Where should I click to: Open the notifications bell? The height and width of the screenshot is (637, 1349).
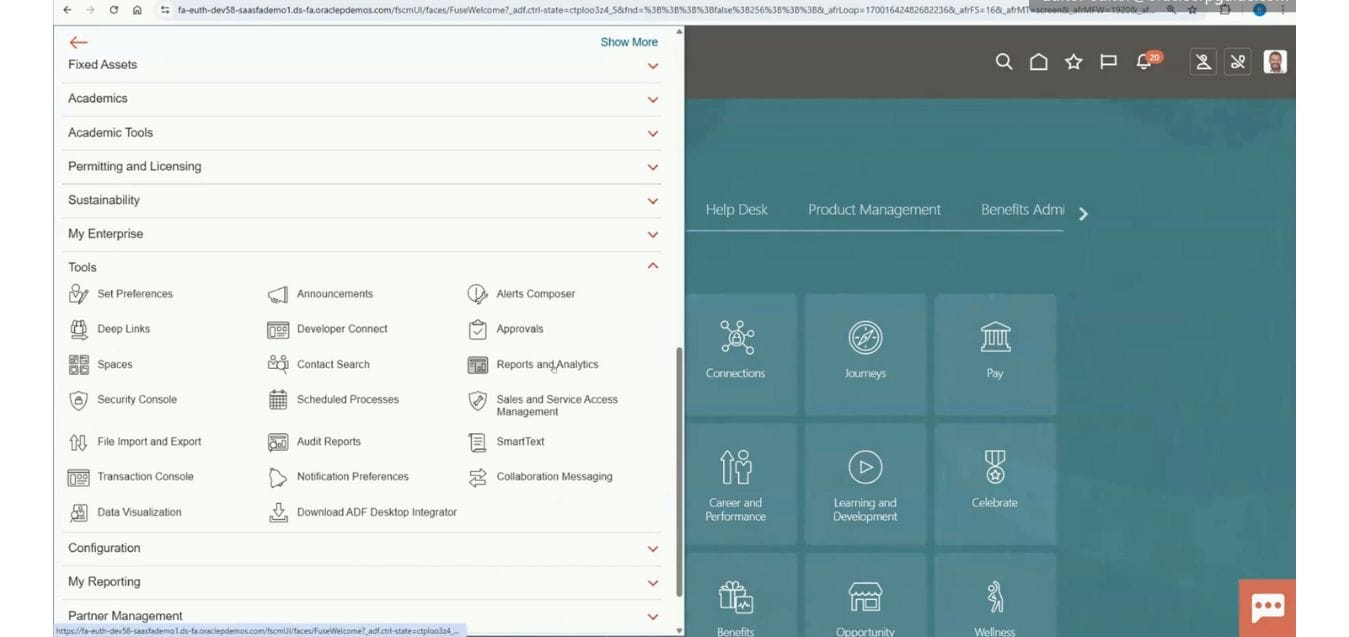tap(1143, 61)
